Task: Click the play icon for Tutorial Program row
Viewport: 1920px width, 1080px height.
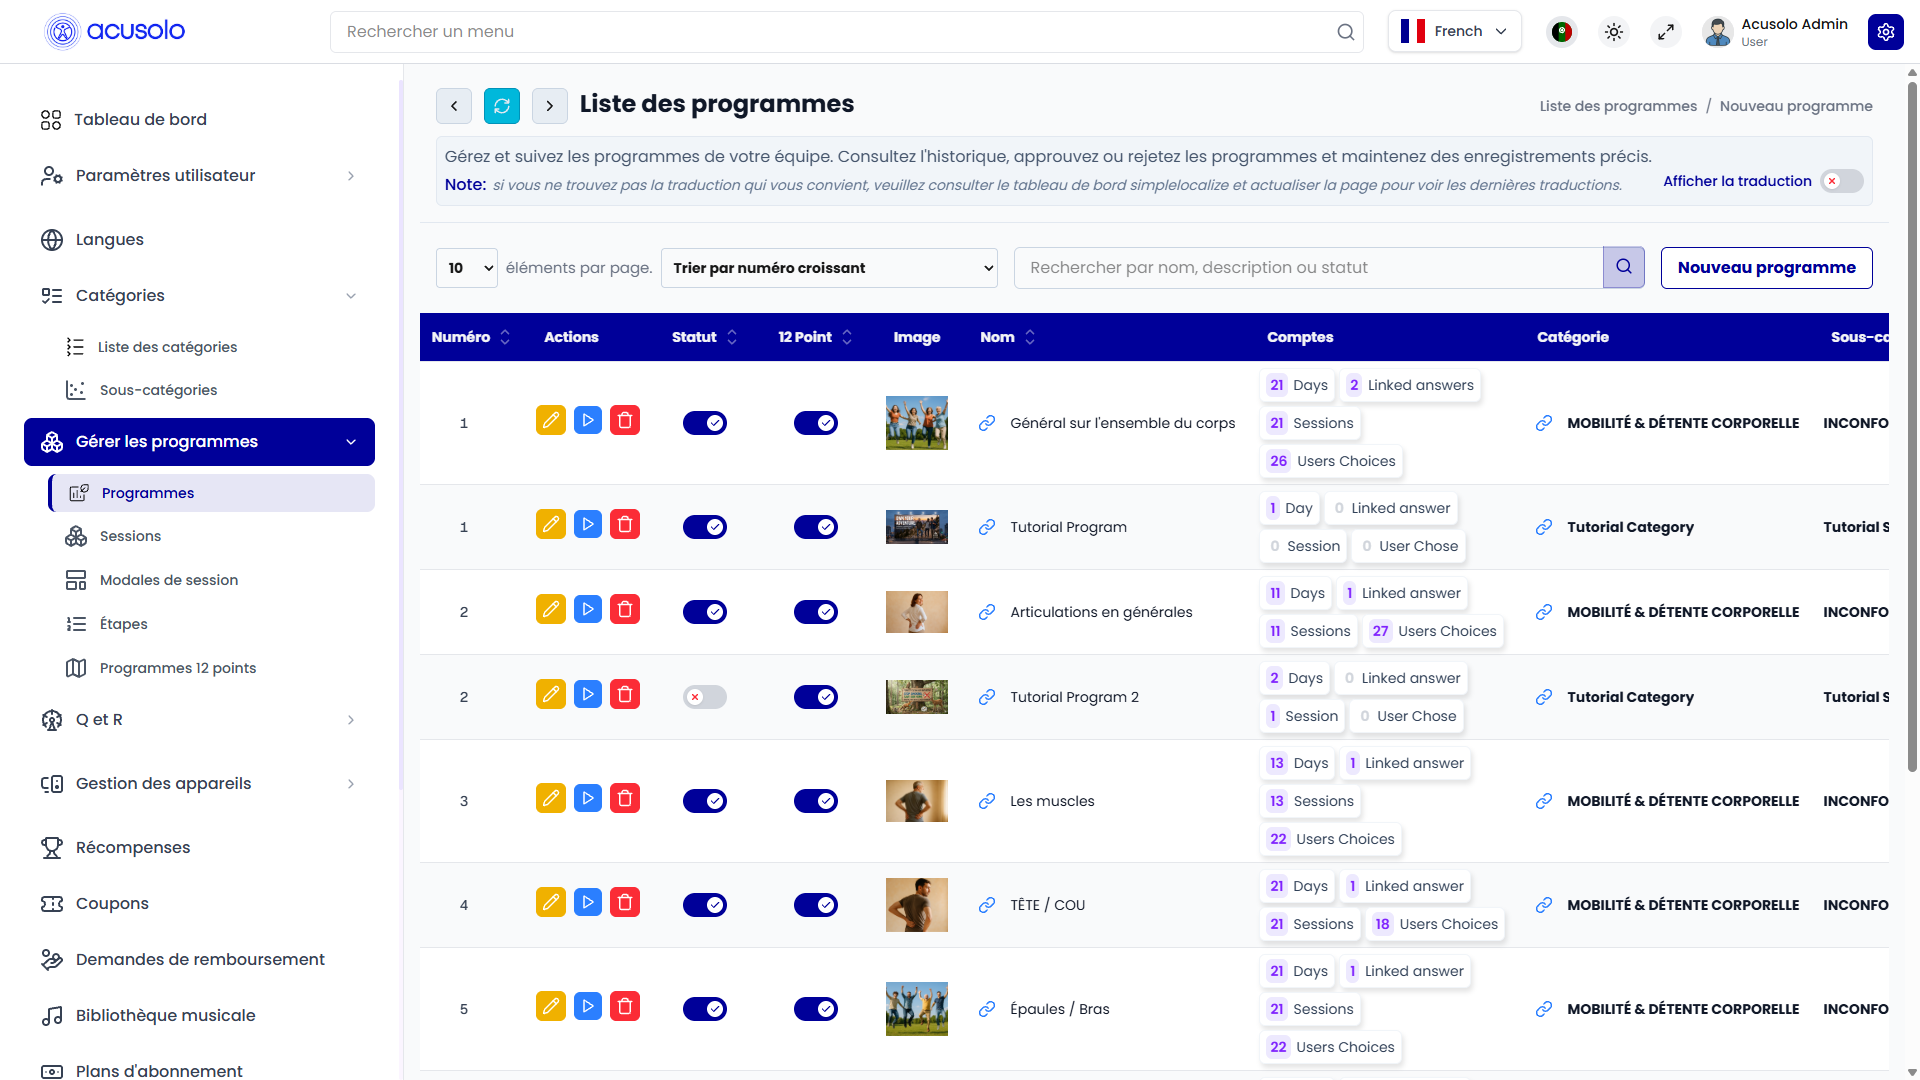Action: (x=588, y=525)
